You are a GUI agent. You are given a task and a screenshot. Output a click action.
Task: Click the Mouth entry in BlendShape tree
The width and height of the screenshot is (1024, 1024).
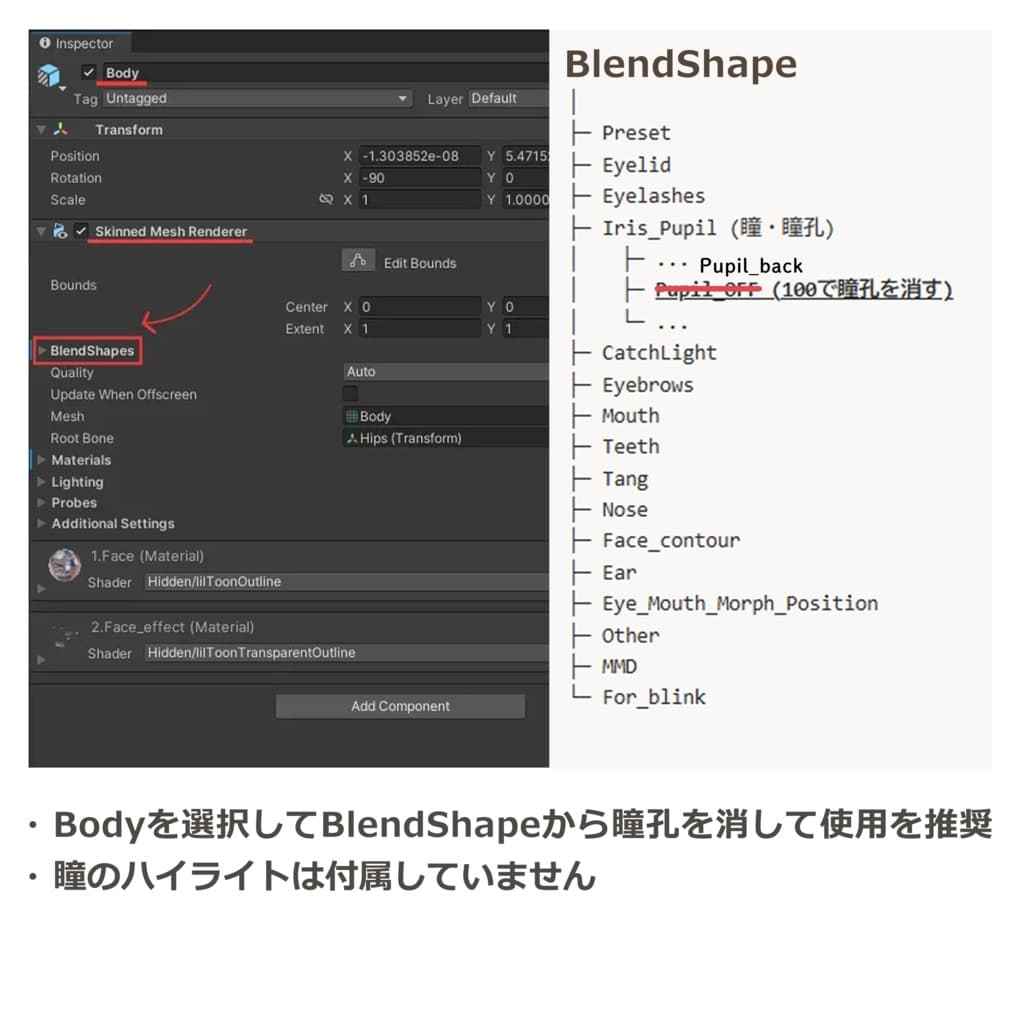(630, 416)
